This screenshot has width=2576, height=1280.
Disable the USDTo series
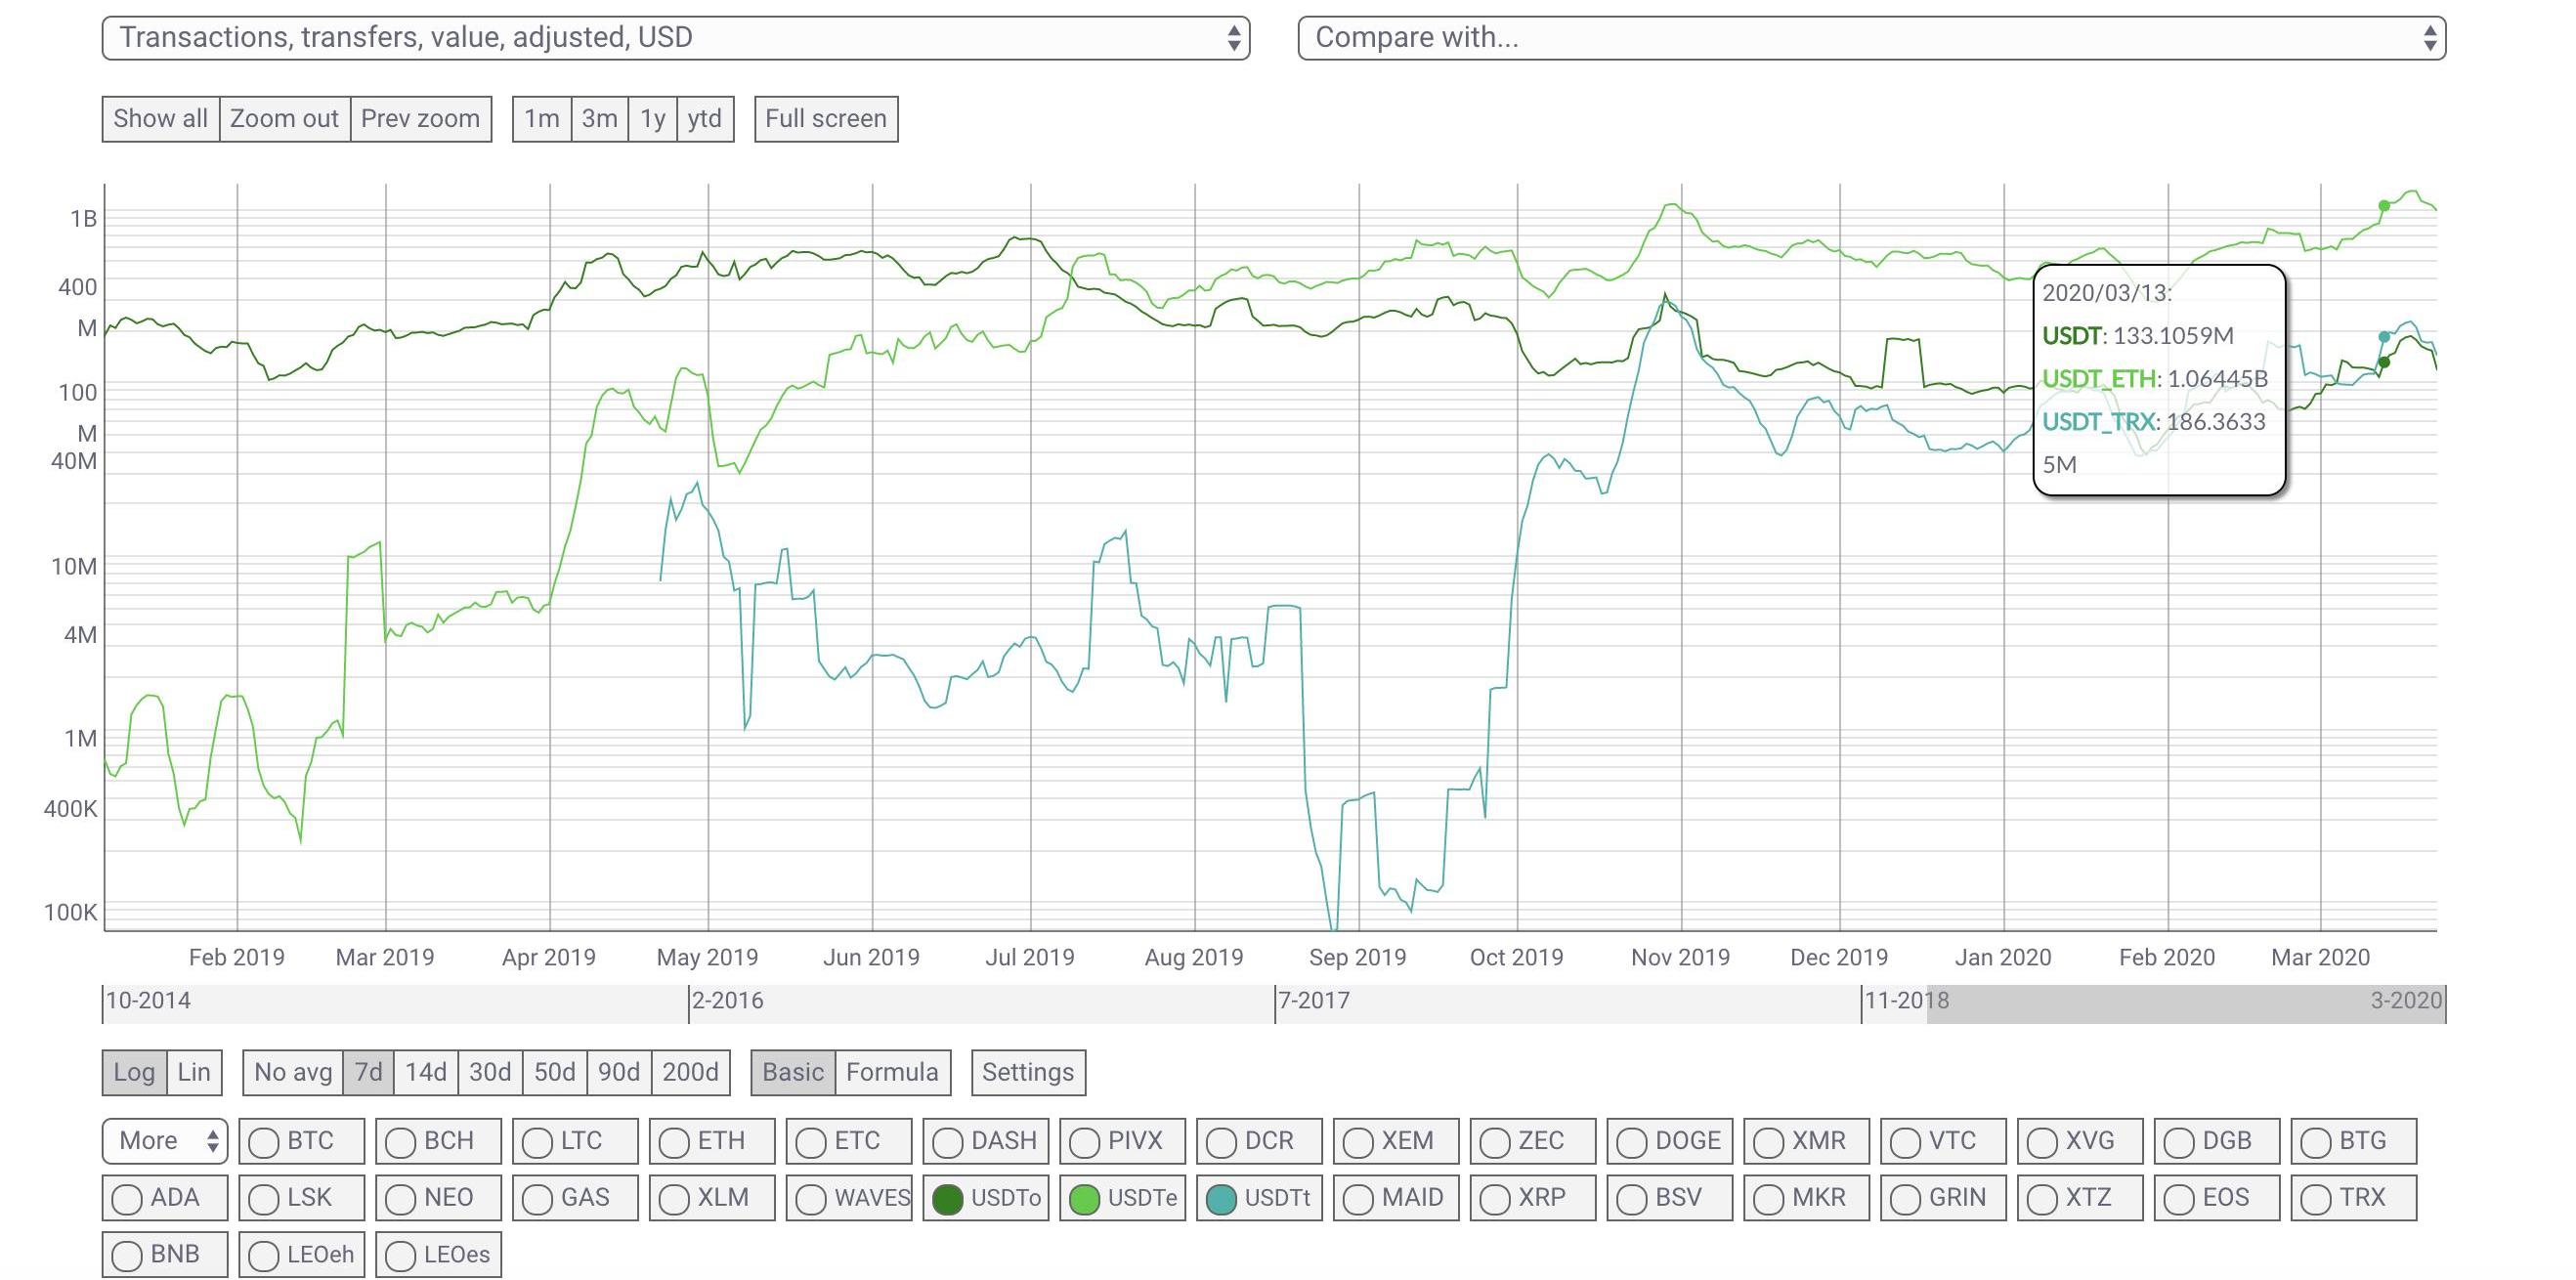986,1198
